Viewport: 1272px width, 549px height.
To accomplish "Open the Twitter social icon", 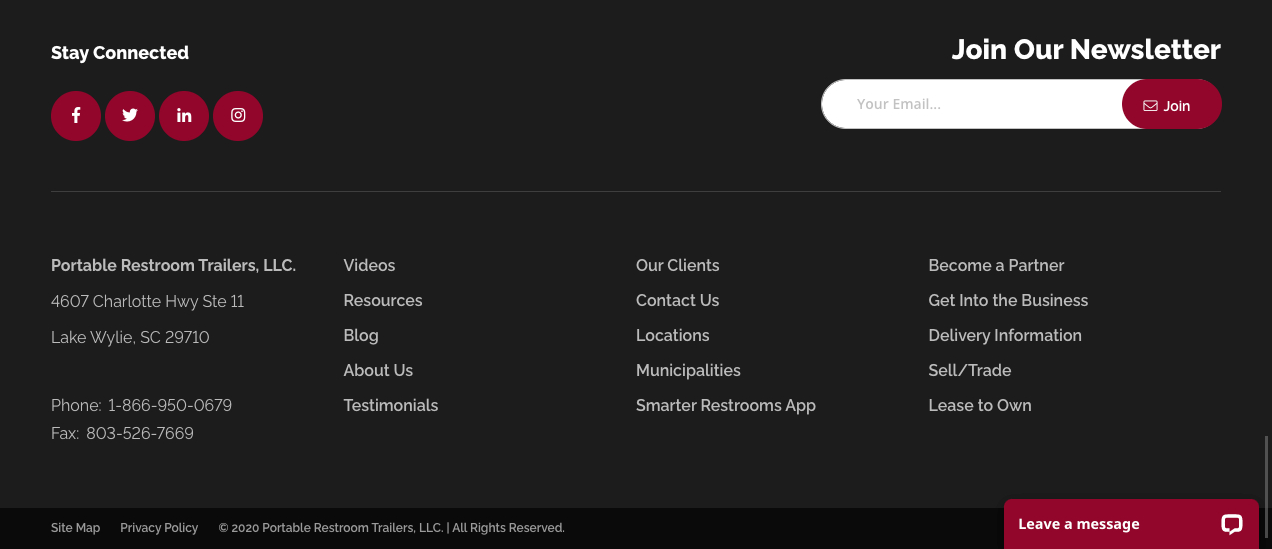I will pos(130,116).
